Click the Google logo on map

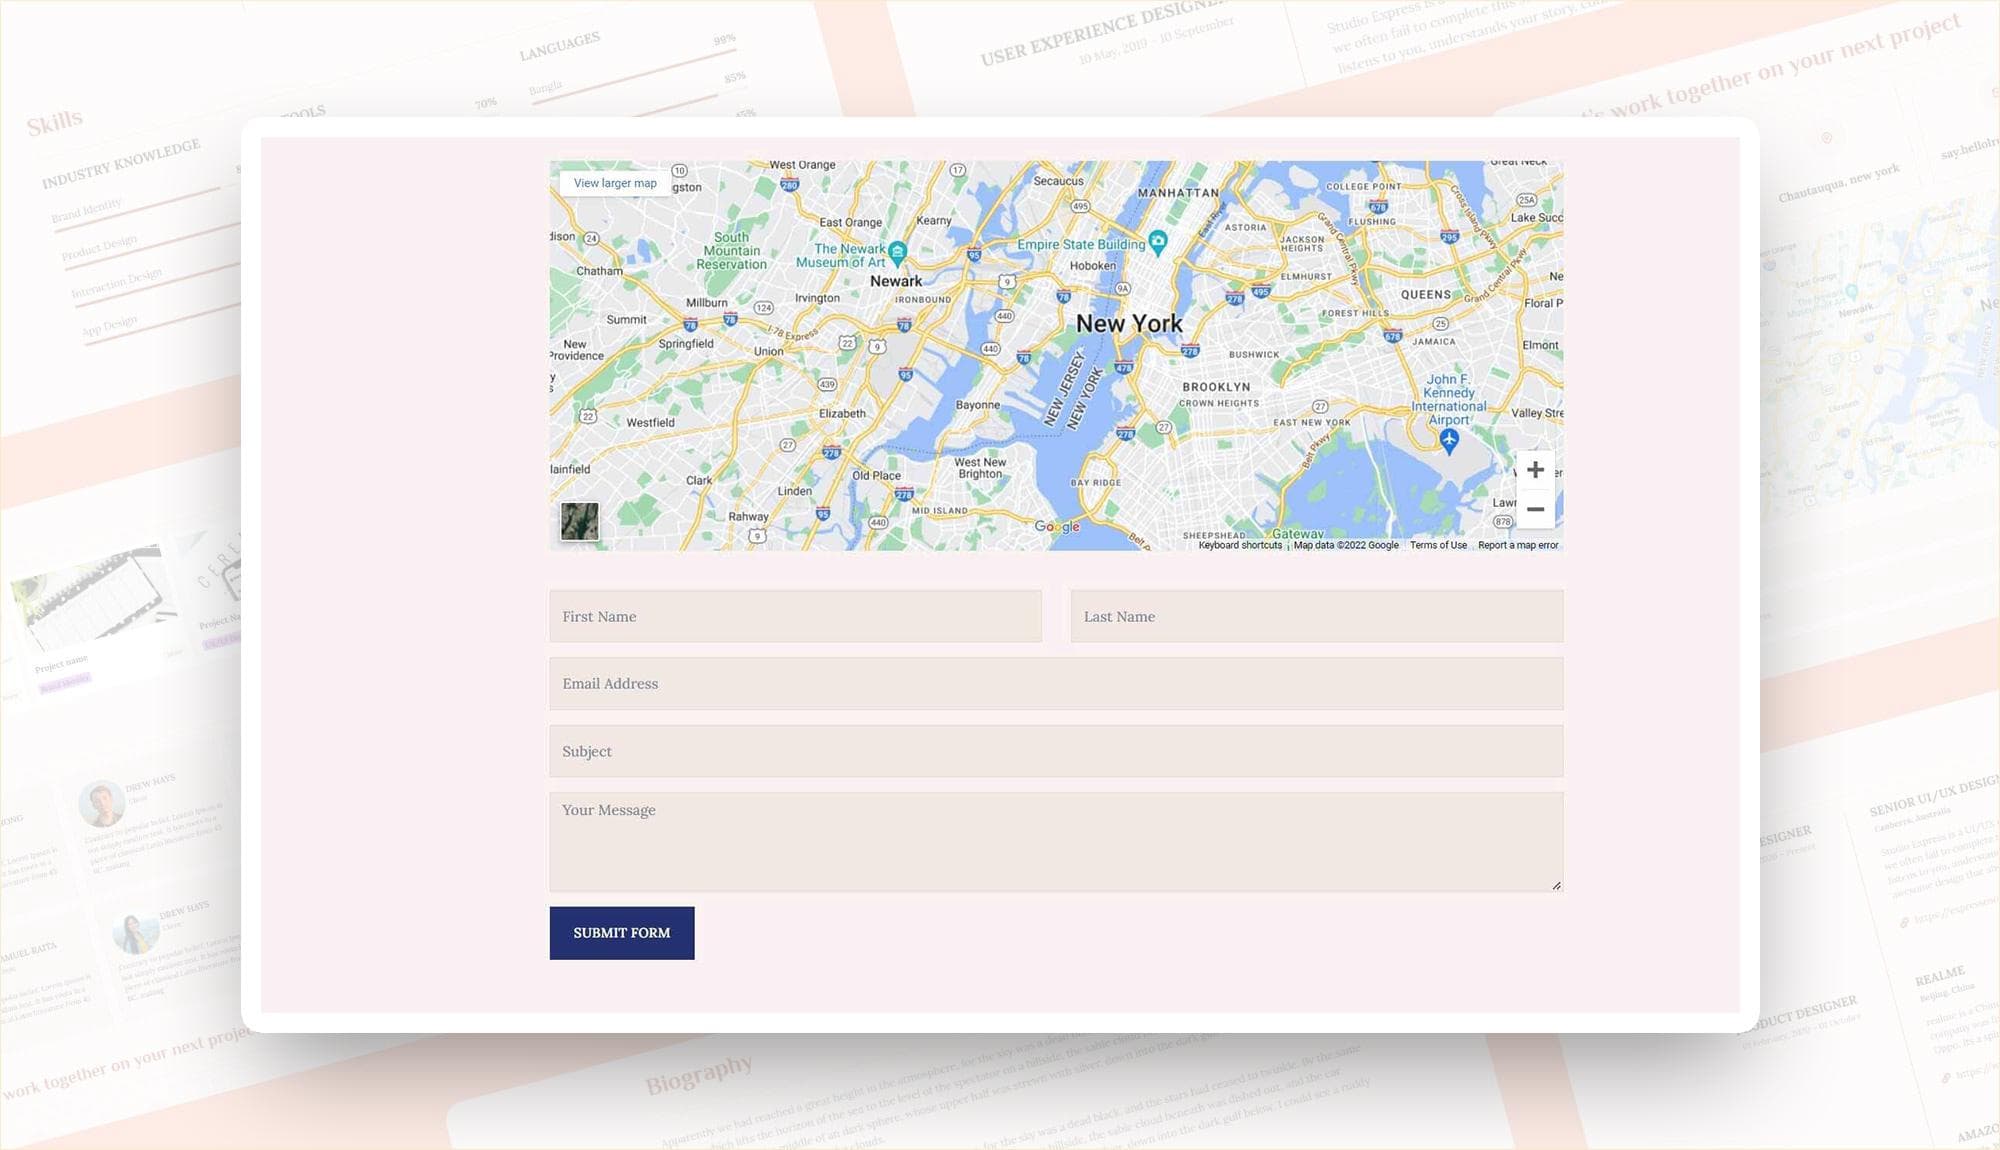pos(1057,526)
